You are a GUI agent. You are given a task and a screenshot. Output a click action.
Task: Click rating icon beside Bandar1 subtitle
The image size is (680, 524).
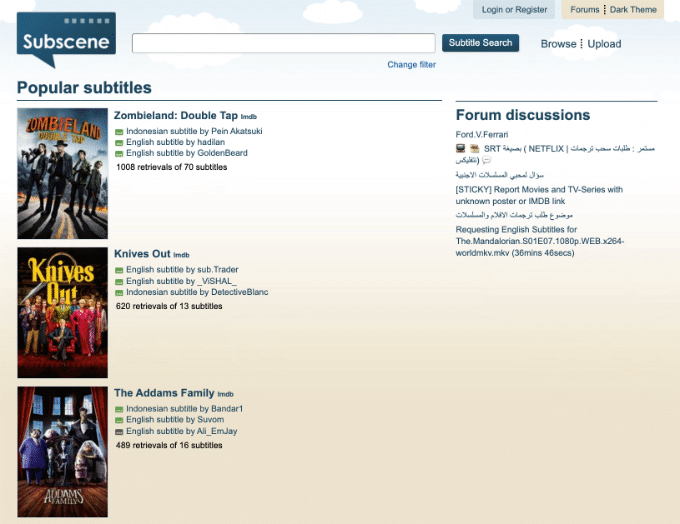coord(119,409)
